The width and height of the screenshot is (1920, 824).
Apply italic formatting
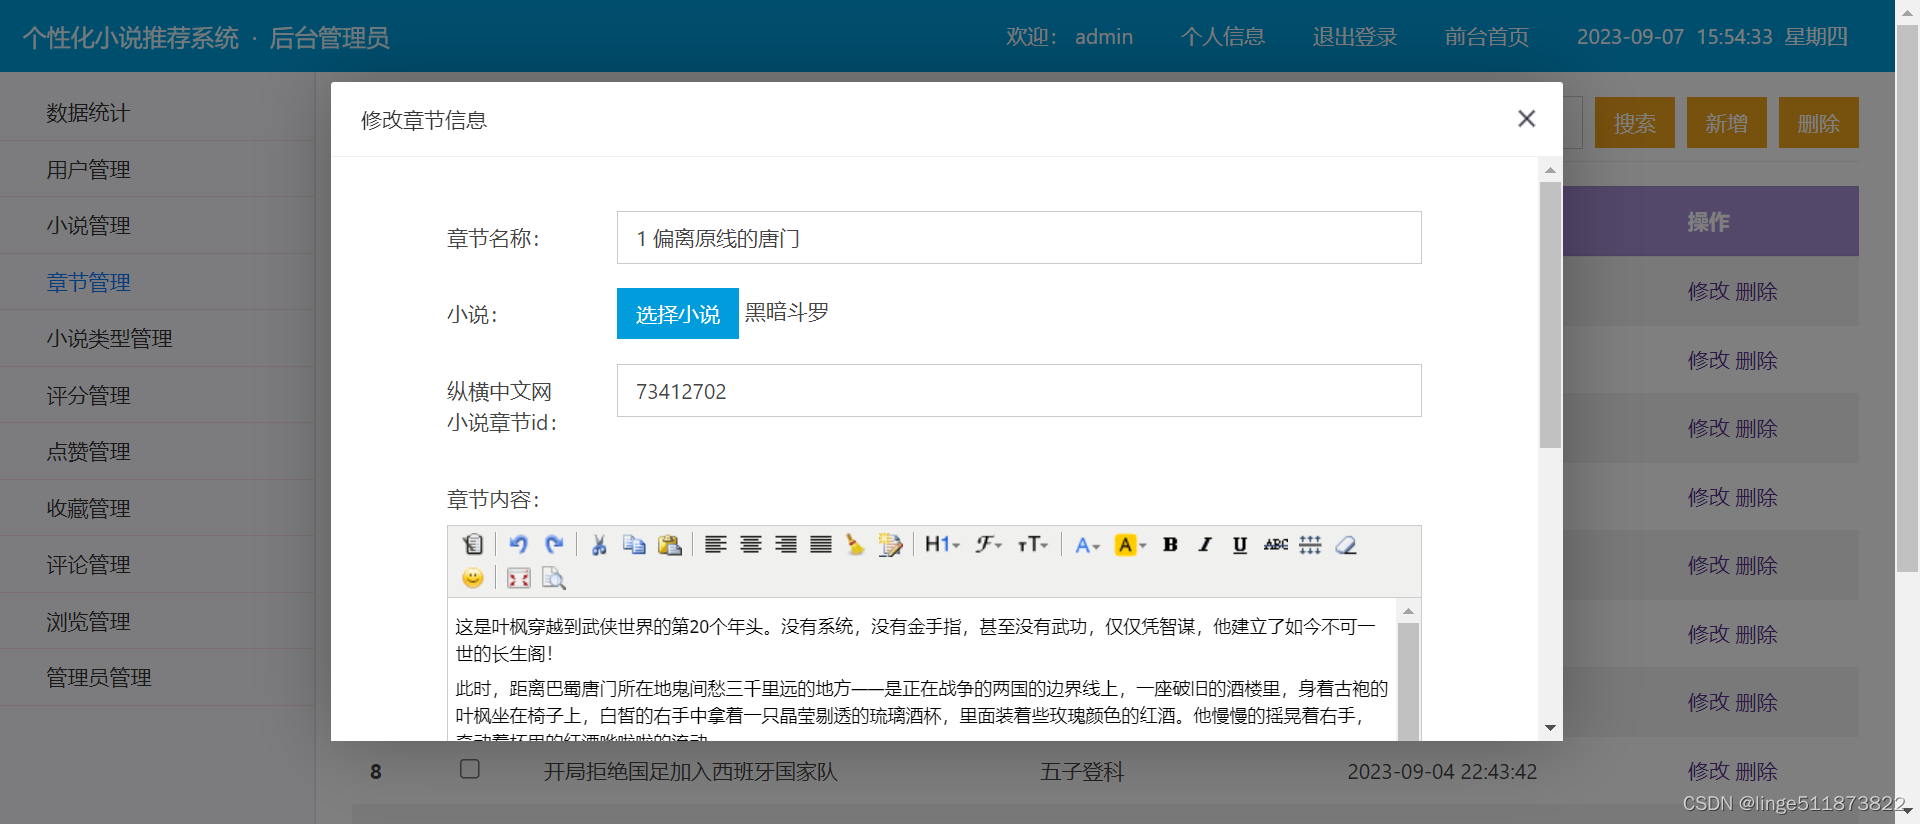[x=1205, y=544]
